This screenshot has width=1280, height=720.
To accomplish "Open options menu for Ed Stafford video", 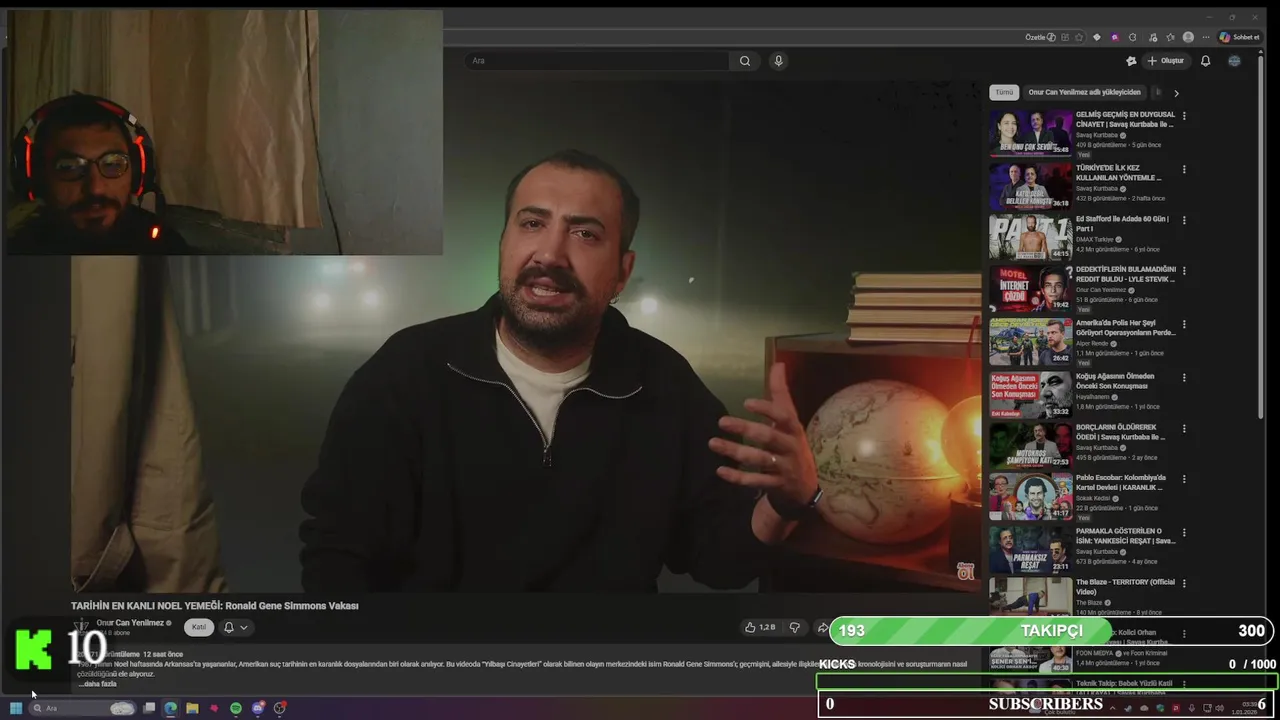I will pos(1184,220).
